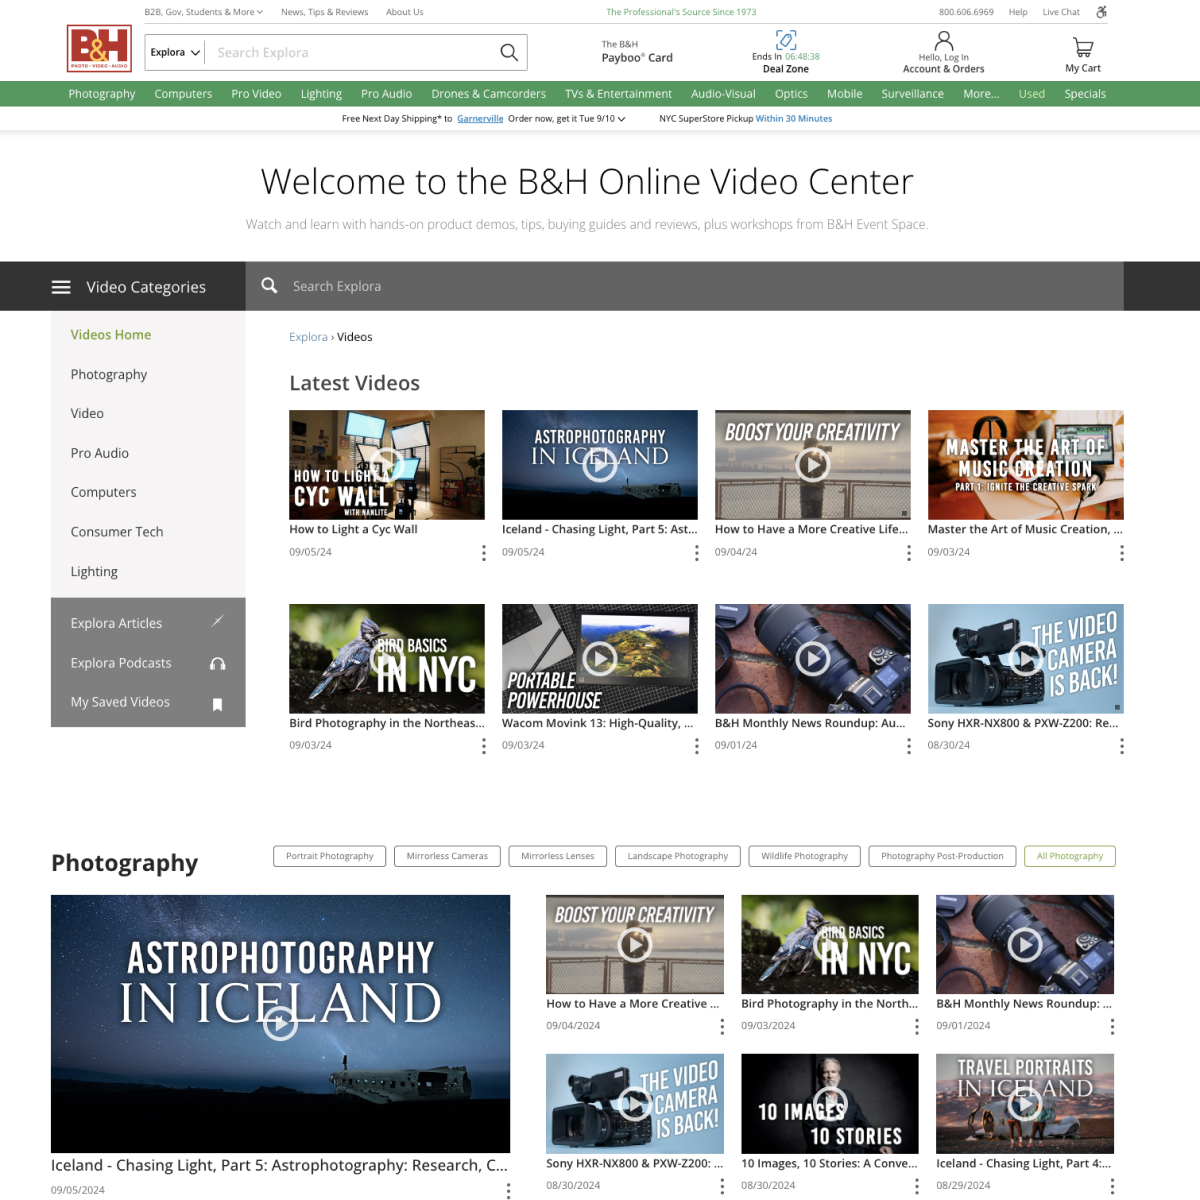This screenshot has width=1200, height=1200.
Task: Click the Explora Articles pencil icon
Action: pos(217,622)
